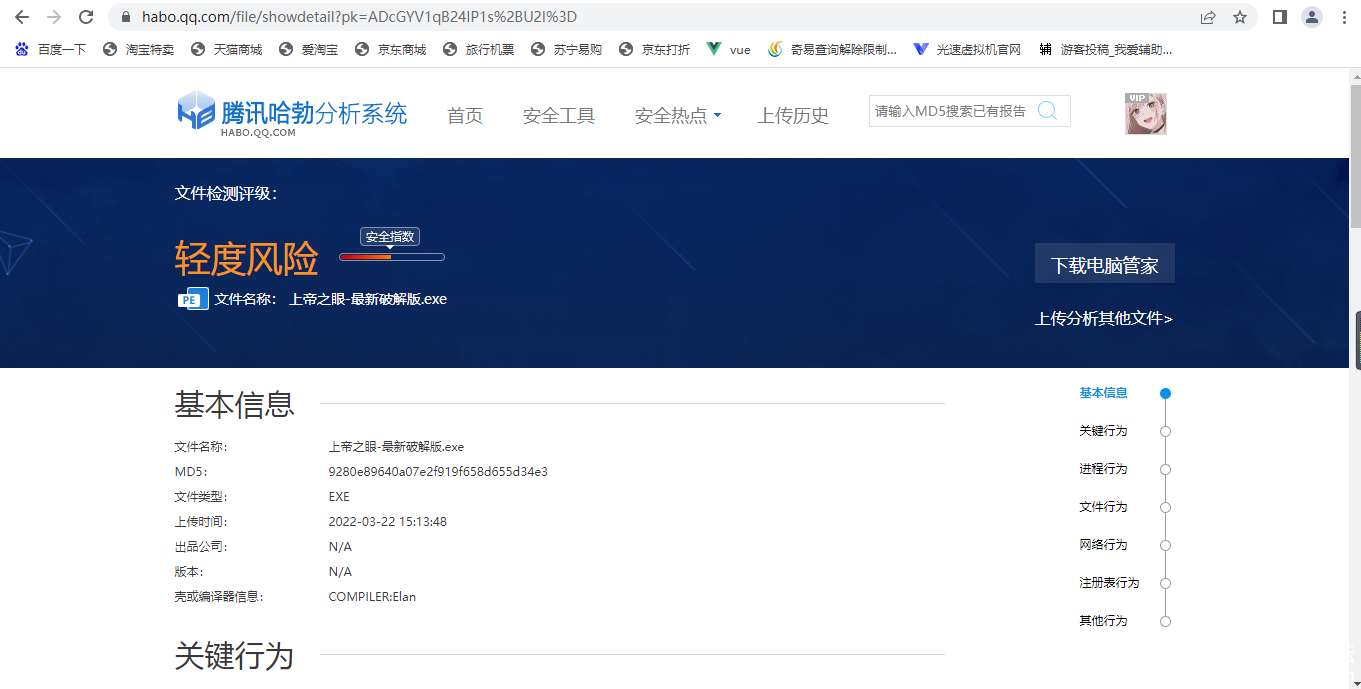Viewport: 1361px width, 689px height.
Task: Click the 下载电脑管家 button
Action: (x=1104, y=265)
